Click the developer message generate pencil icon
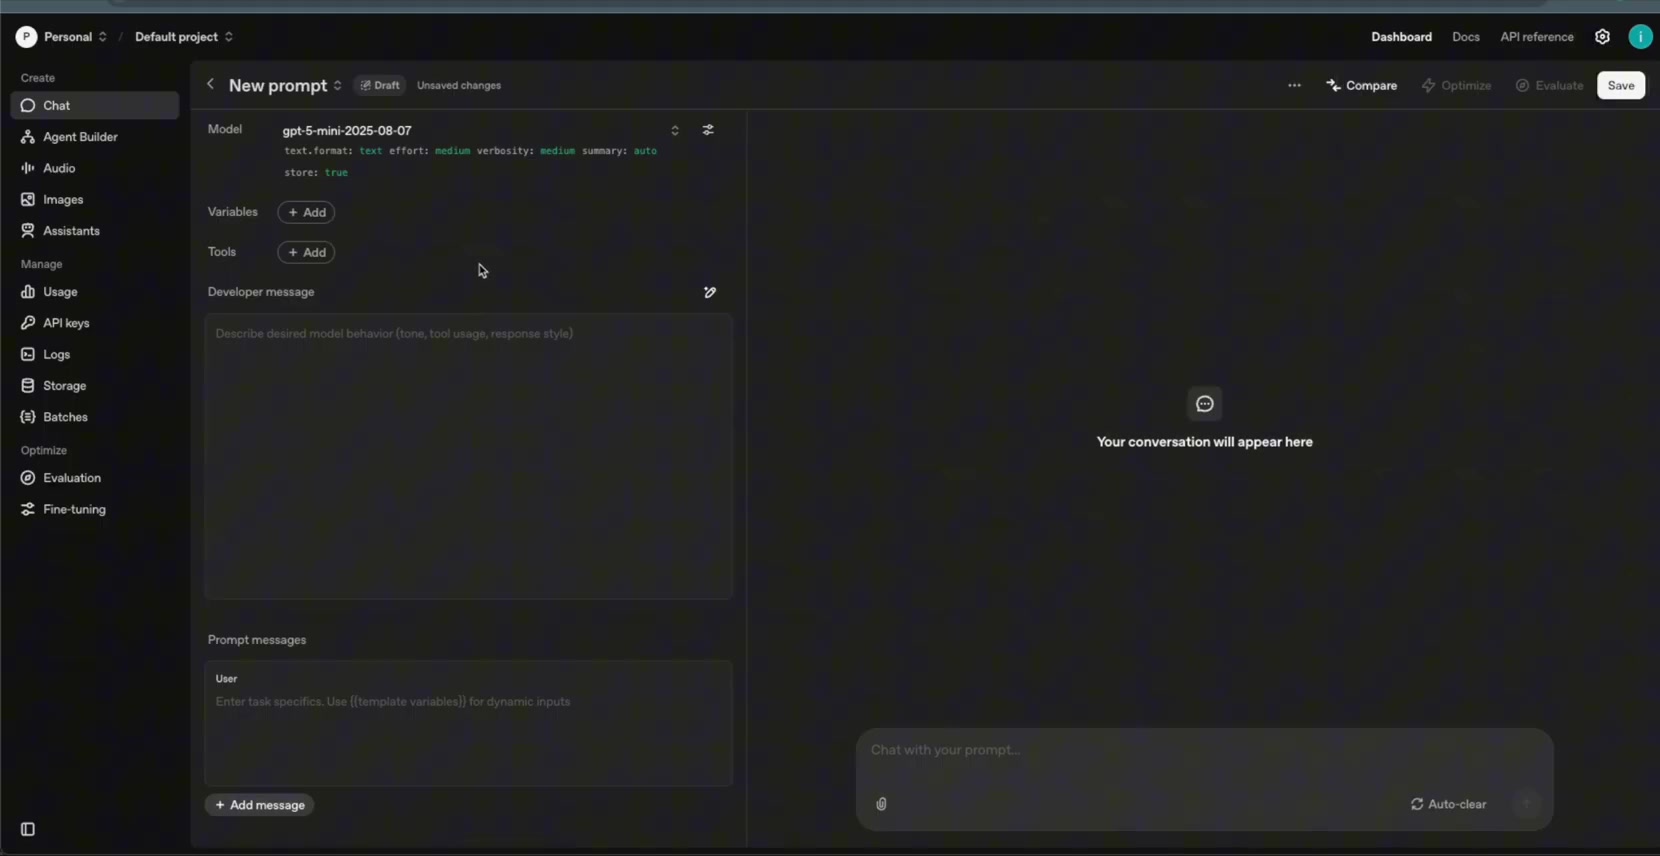The image size is (1660, 856). tap(710, 292)
